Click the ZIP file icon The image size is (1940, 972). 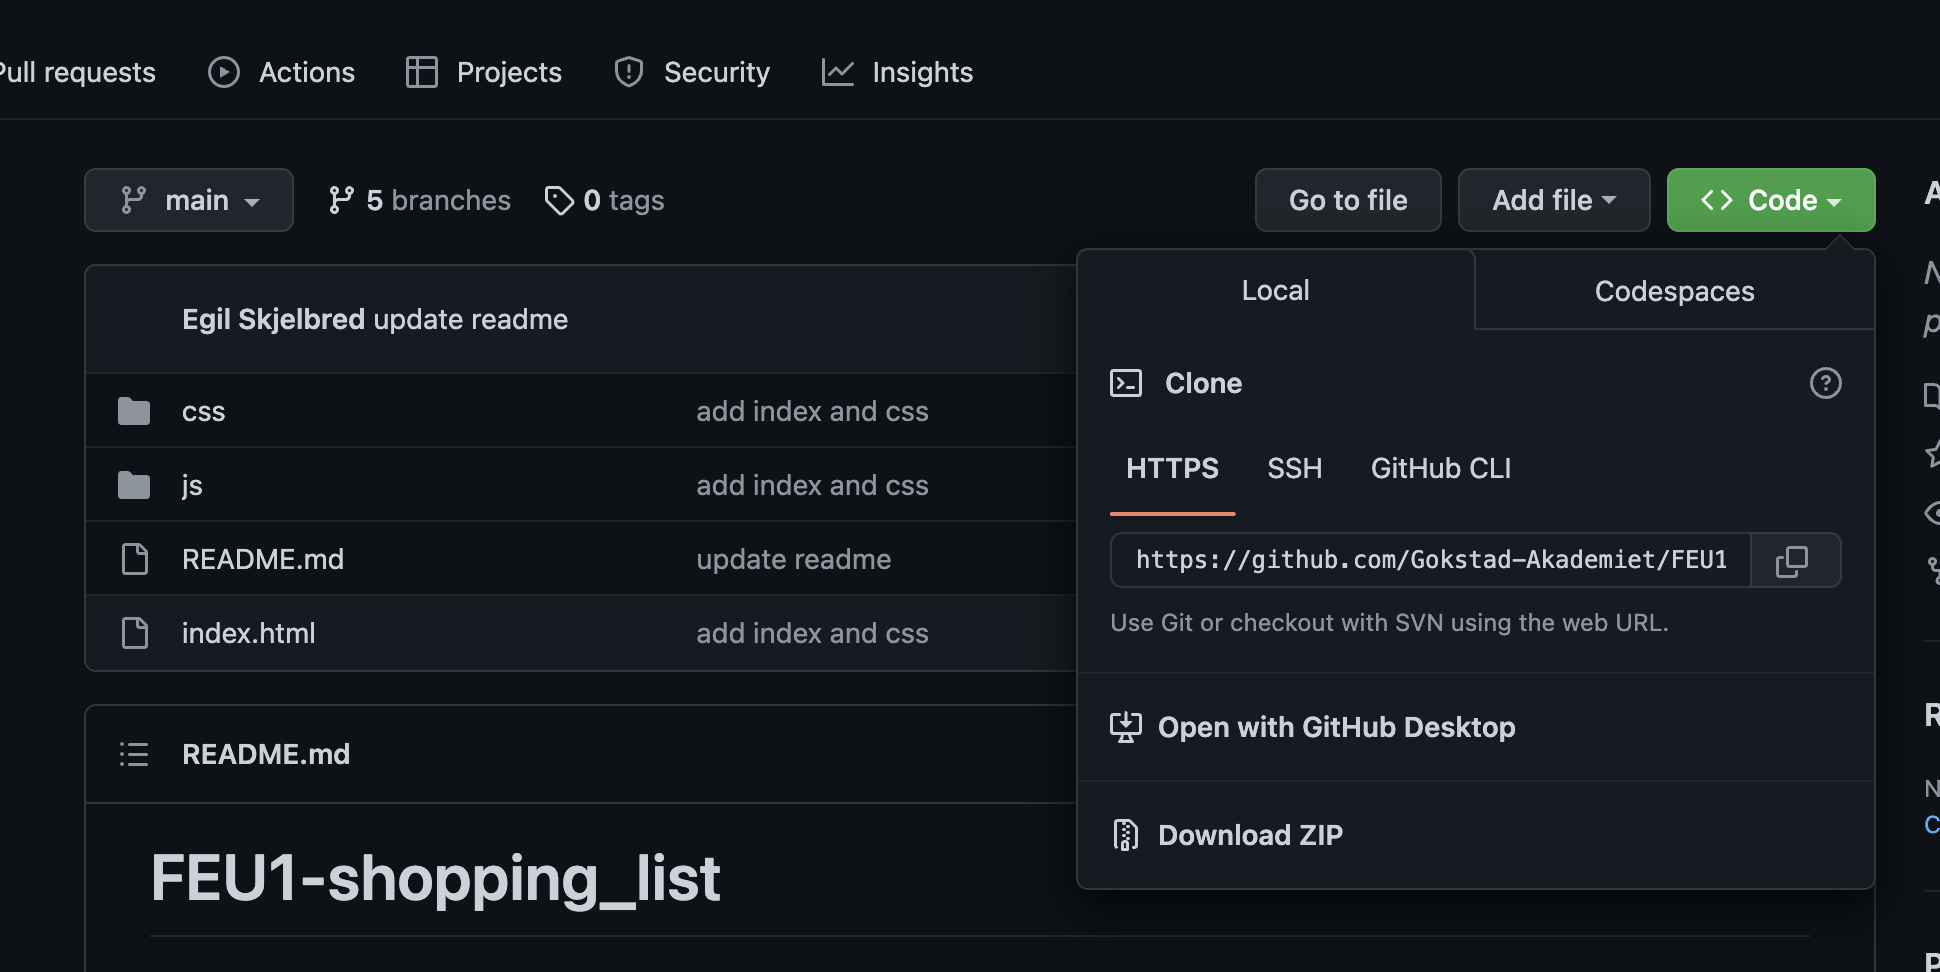1126,835
